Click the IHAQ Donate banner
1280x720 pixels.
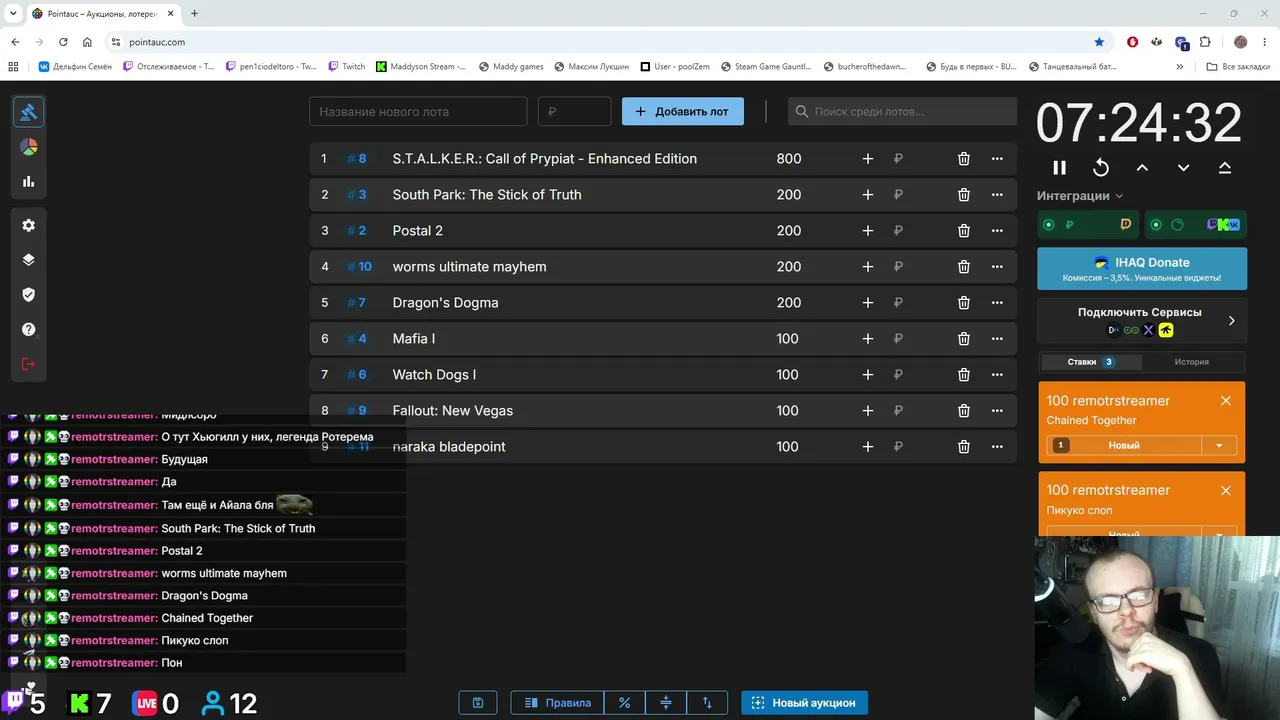tap(1142, 268)
